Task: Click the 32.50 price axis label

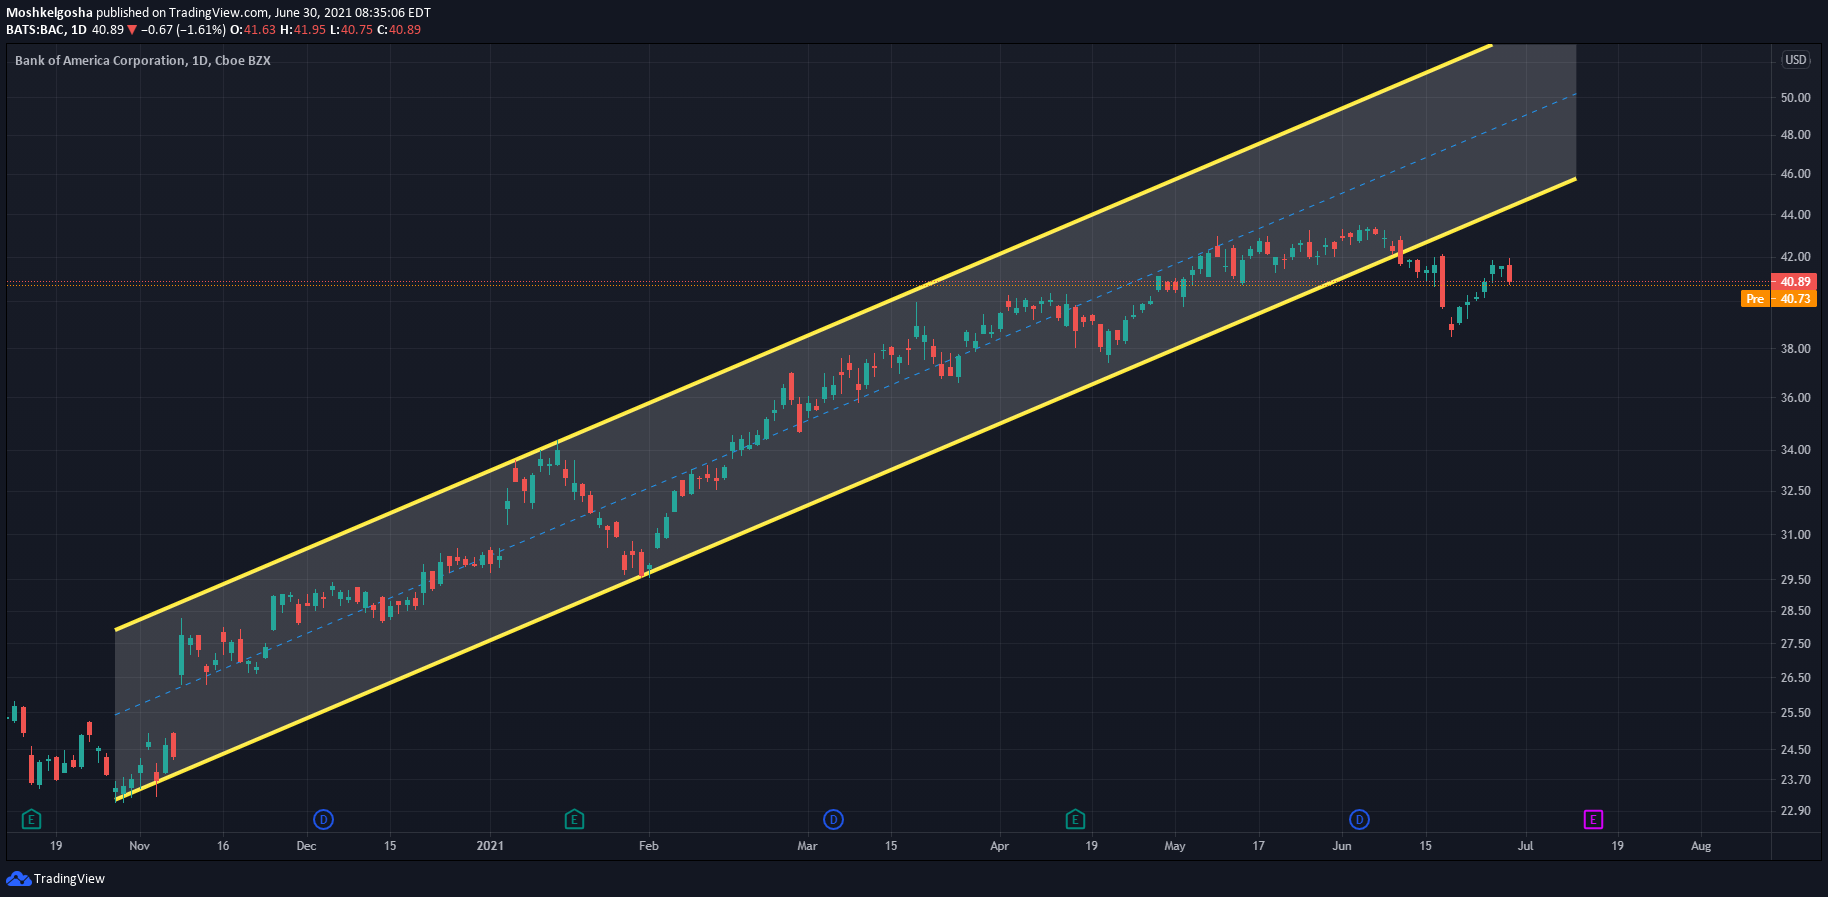Action: 1795,491
